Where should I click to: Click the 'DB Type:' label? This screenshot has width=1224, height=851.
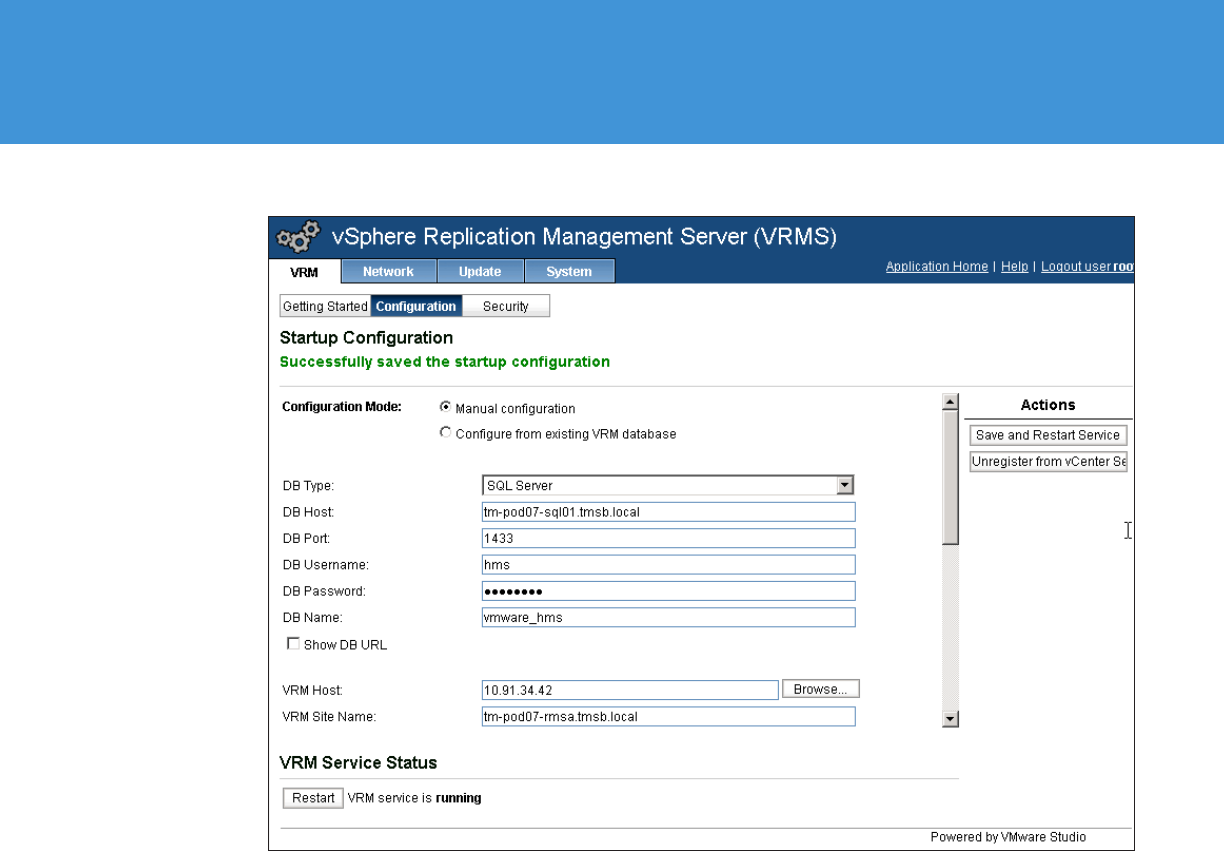[x=308, y=486]
